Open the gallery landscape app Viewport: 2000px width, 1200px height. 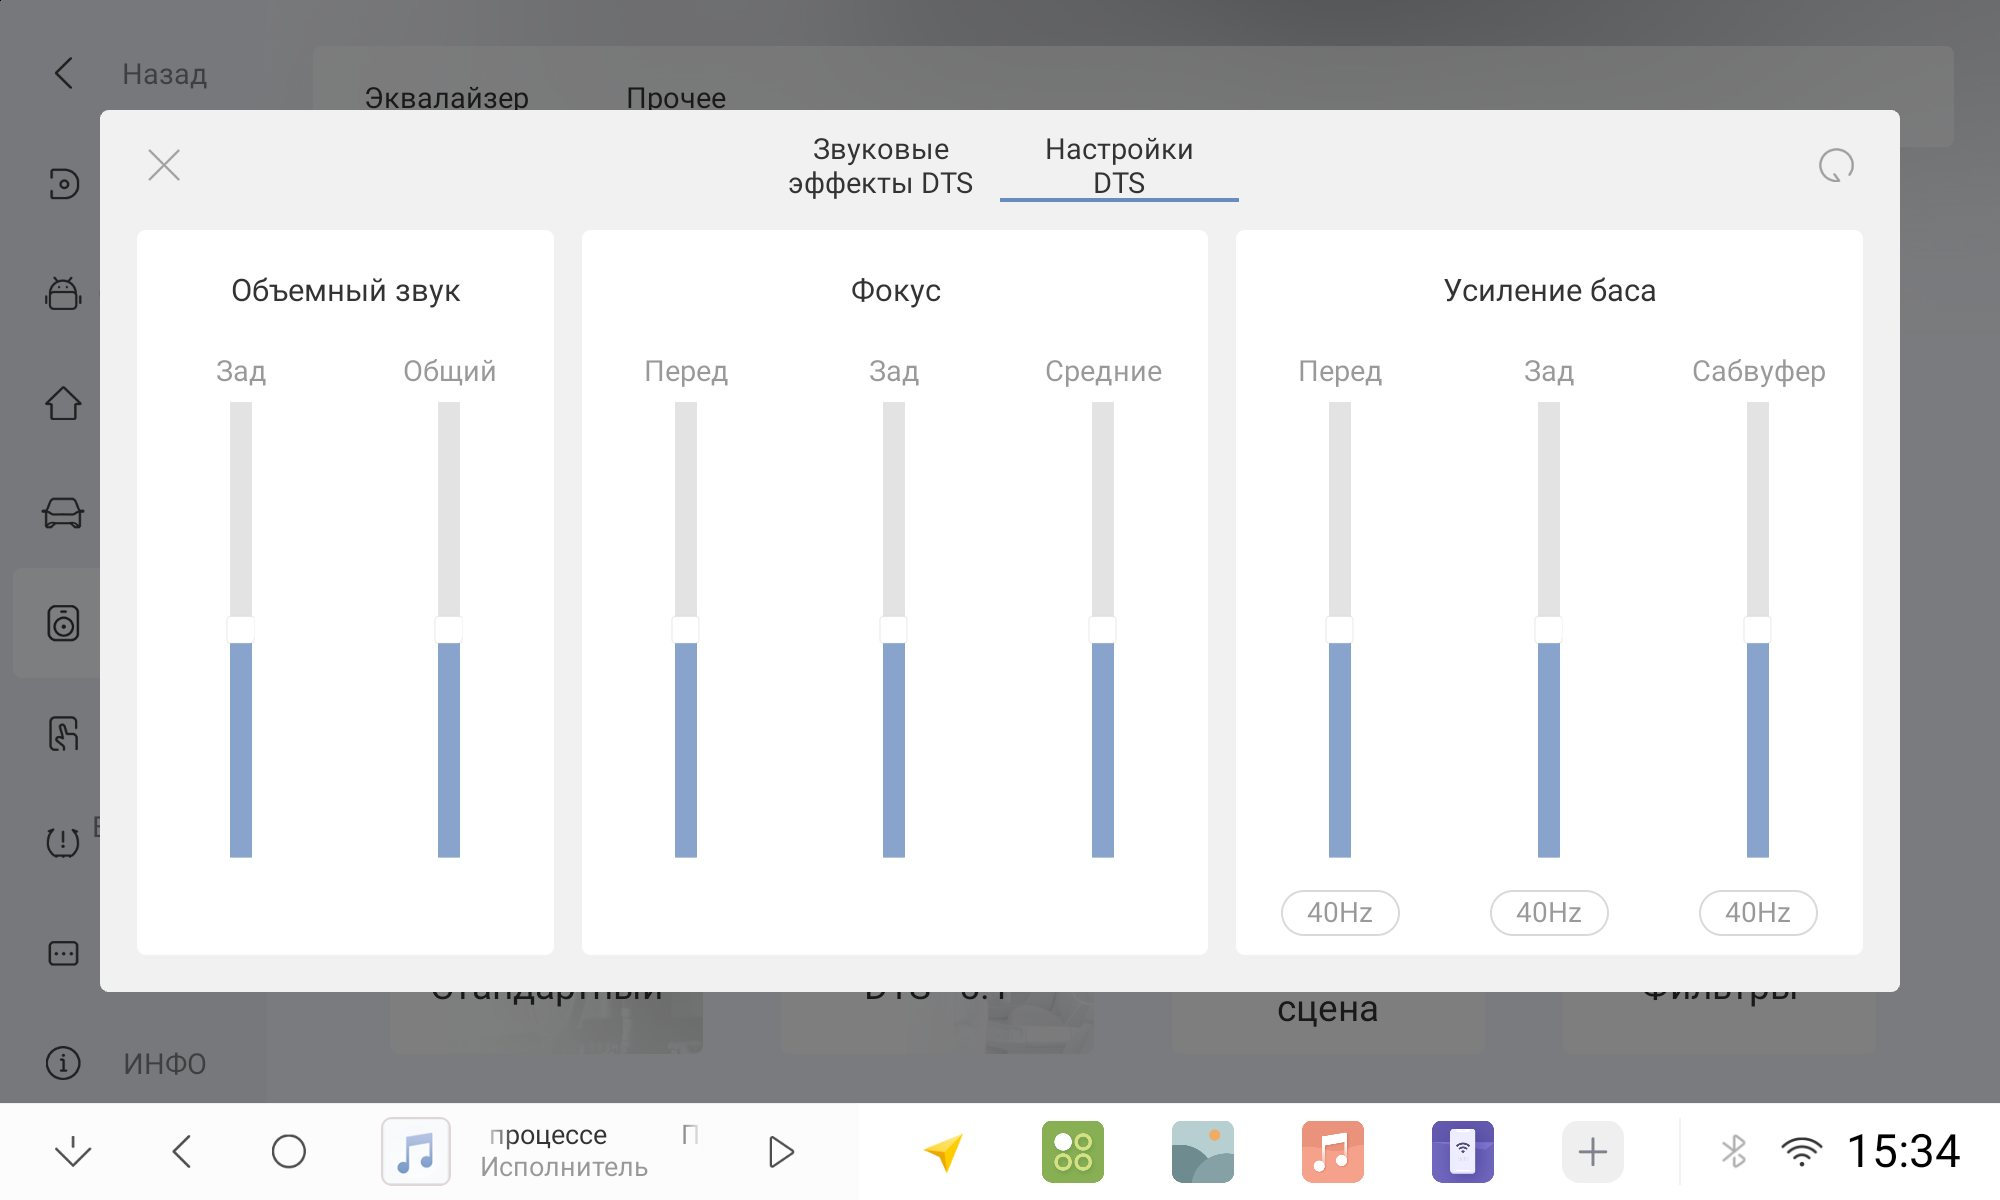[1203, 1152]
